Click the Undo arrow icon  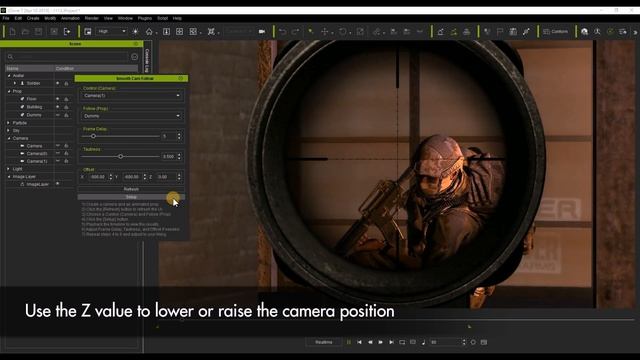coord(282,31)
